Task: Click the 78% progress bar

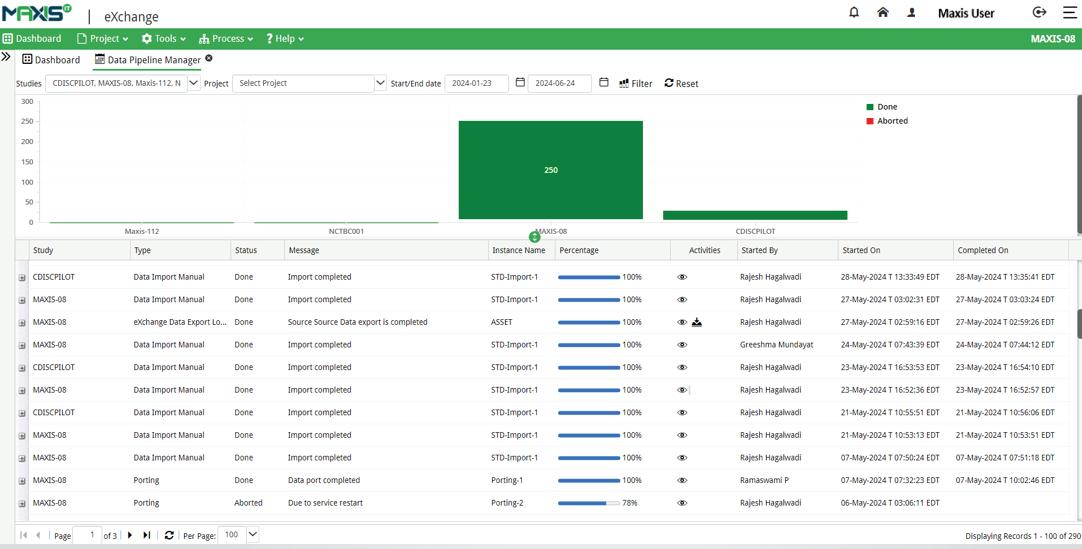Action: click(589, 503)
